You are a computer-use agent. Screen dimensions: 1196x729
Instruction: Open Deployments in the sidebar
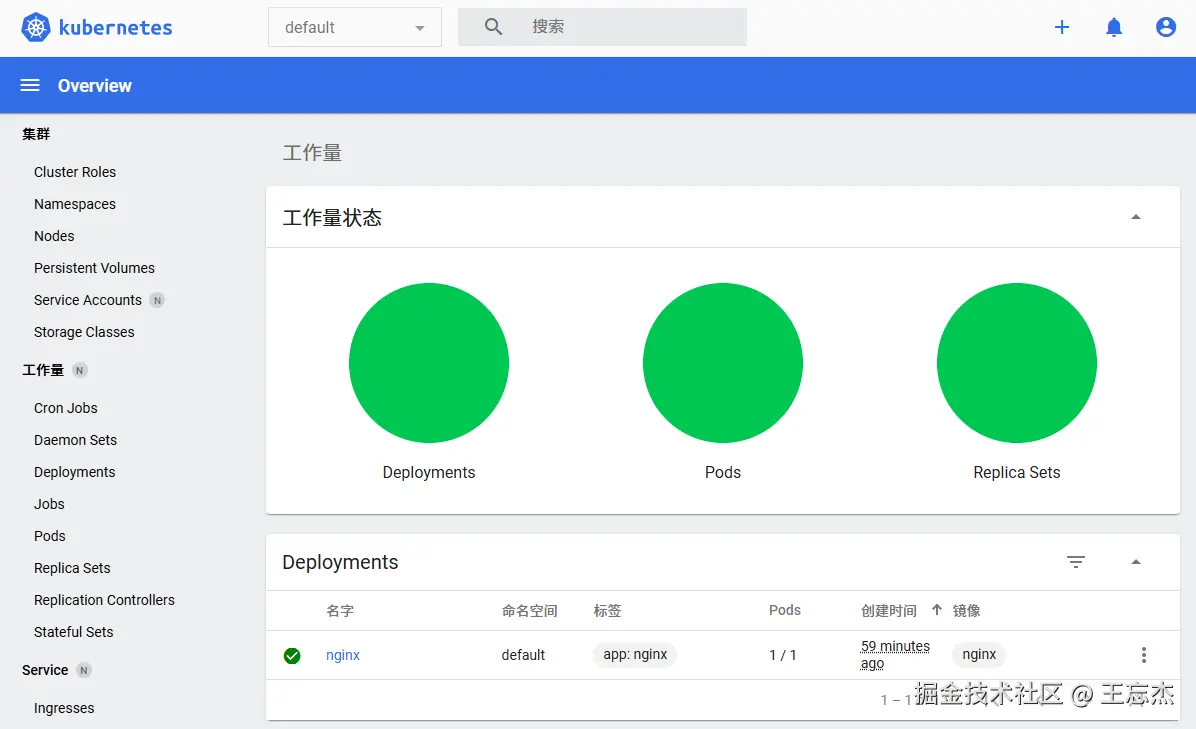75,472
